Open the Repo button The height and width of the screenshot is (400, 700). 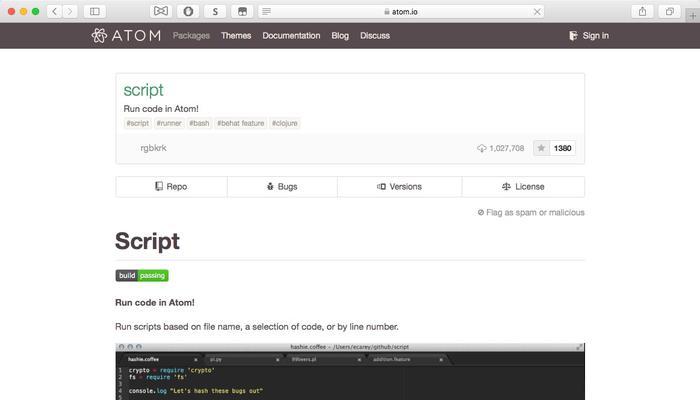tap(171, 187)
